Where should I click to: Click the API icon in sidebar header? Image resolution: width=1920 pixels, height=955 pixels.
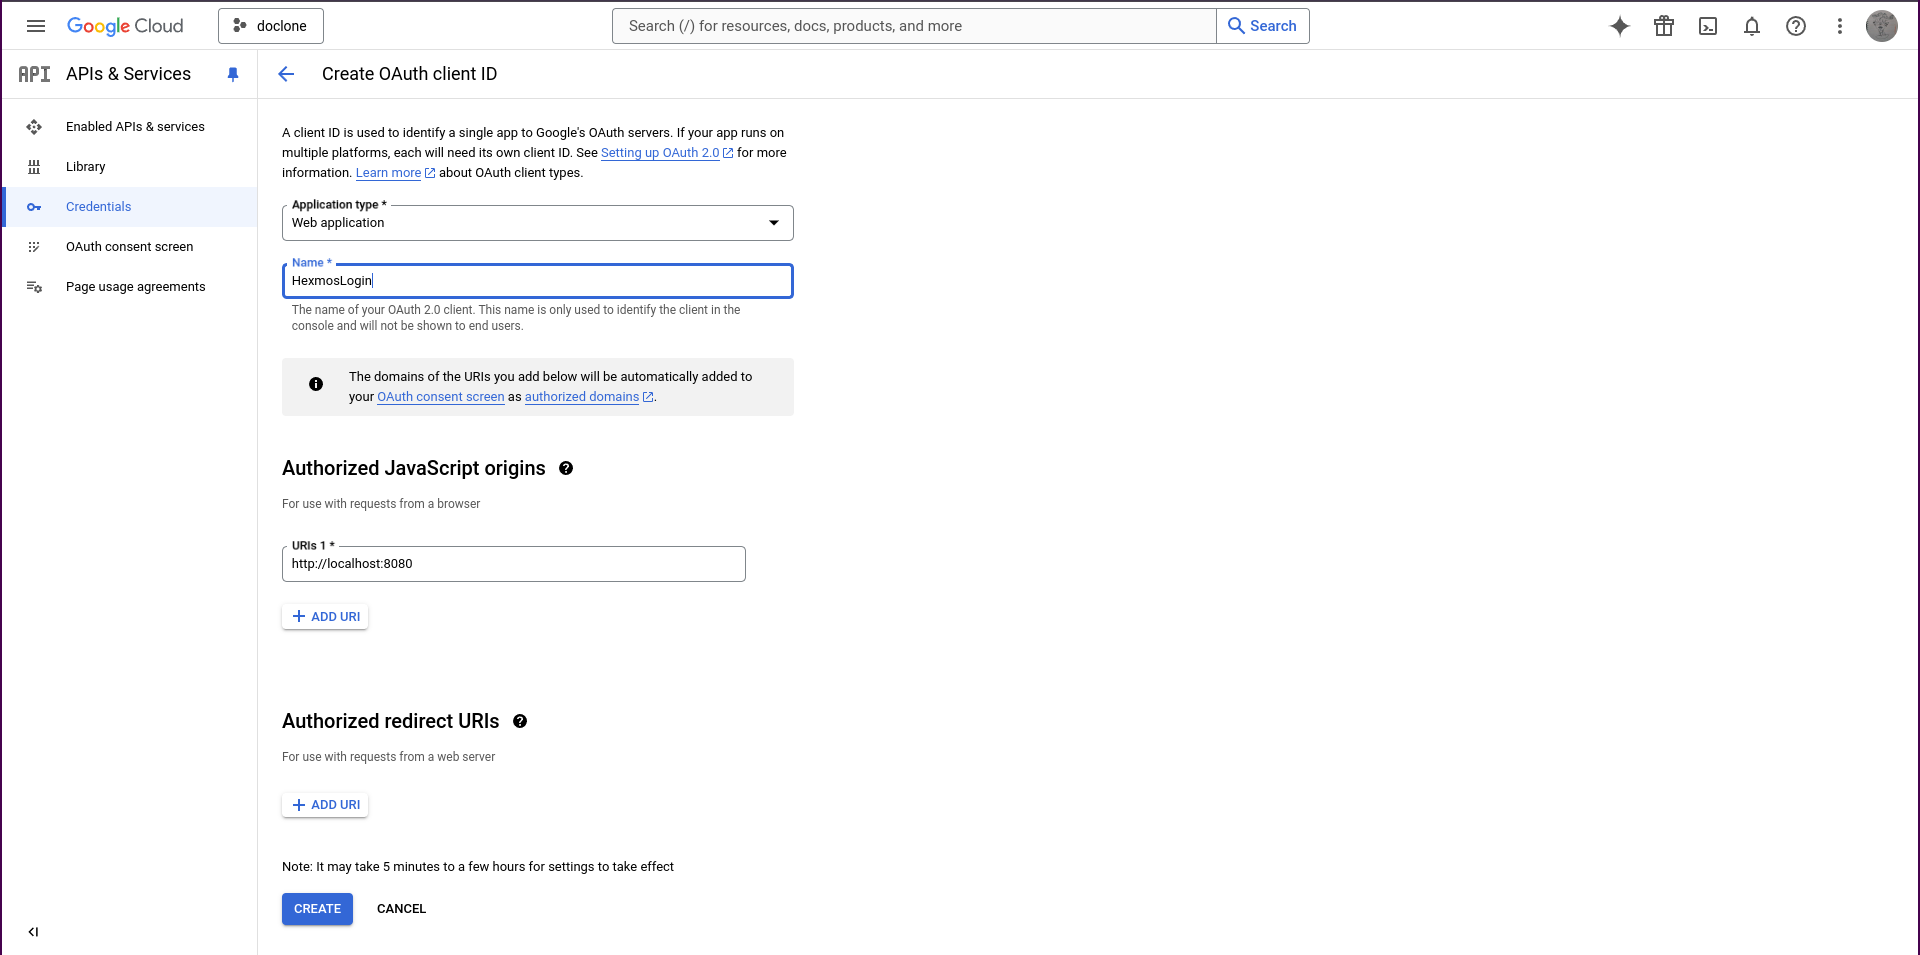[x=34, y=74]
